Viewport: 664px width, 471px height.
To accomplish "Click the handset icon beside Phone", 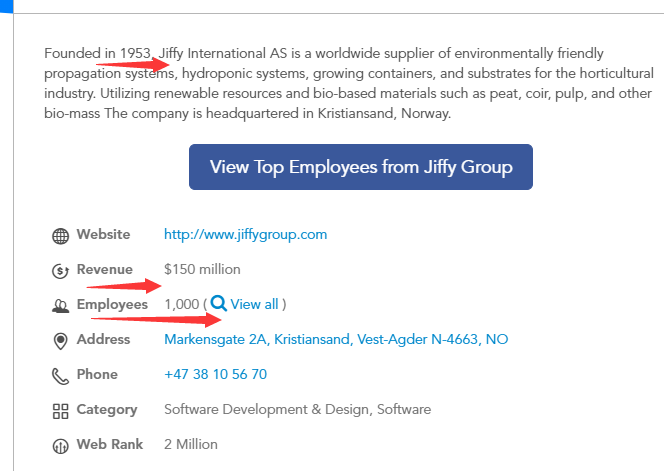I will pyautogui.click(x=61, y=376).
